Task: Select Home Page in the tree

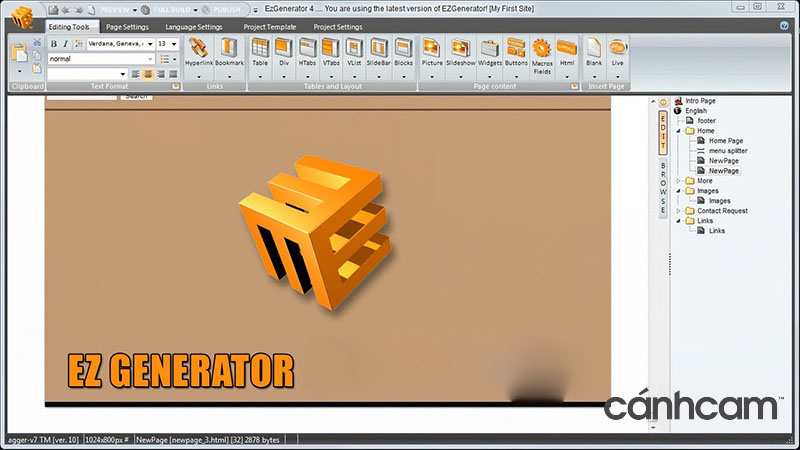Action: pos(726,141)
